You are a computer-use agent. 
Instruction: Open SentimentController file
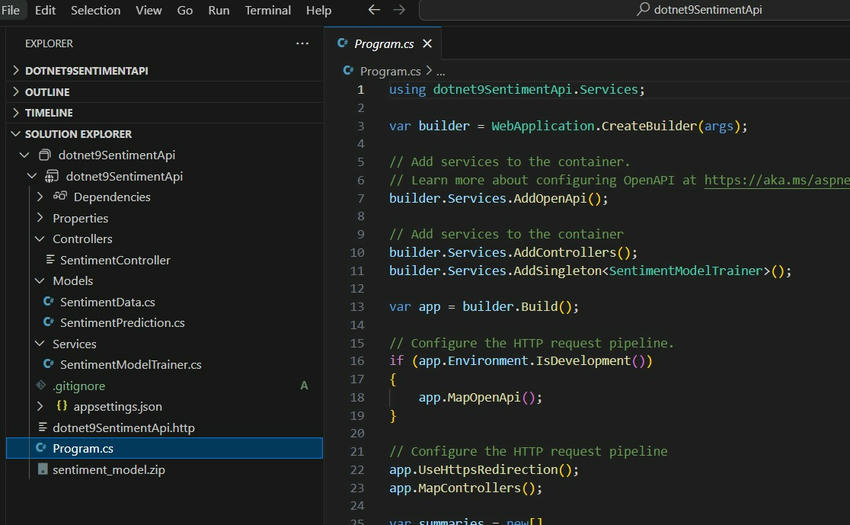point(115,260)
